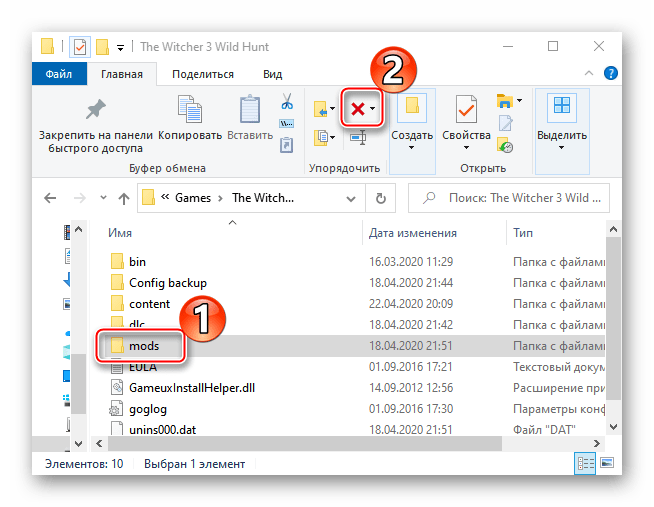Click the Refresh address bar button
The height and width of the screenshot is (507, 654).
click(x=380, y=198)
